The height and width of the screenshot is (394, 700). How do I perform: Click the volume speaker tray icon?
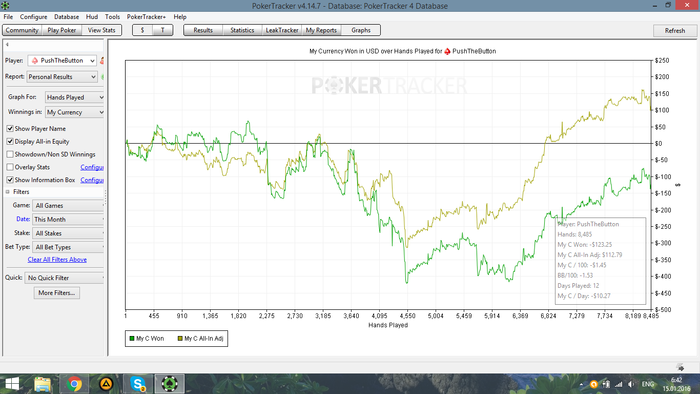631,384
